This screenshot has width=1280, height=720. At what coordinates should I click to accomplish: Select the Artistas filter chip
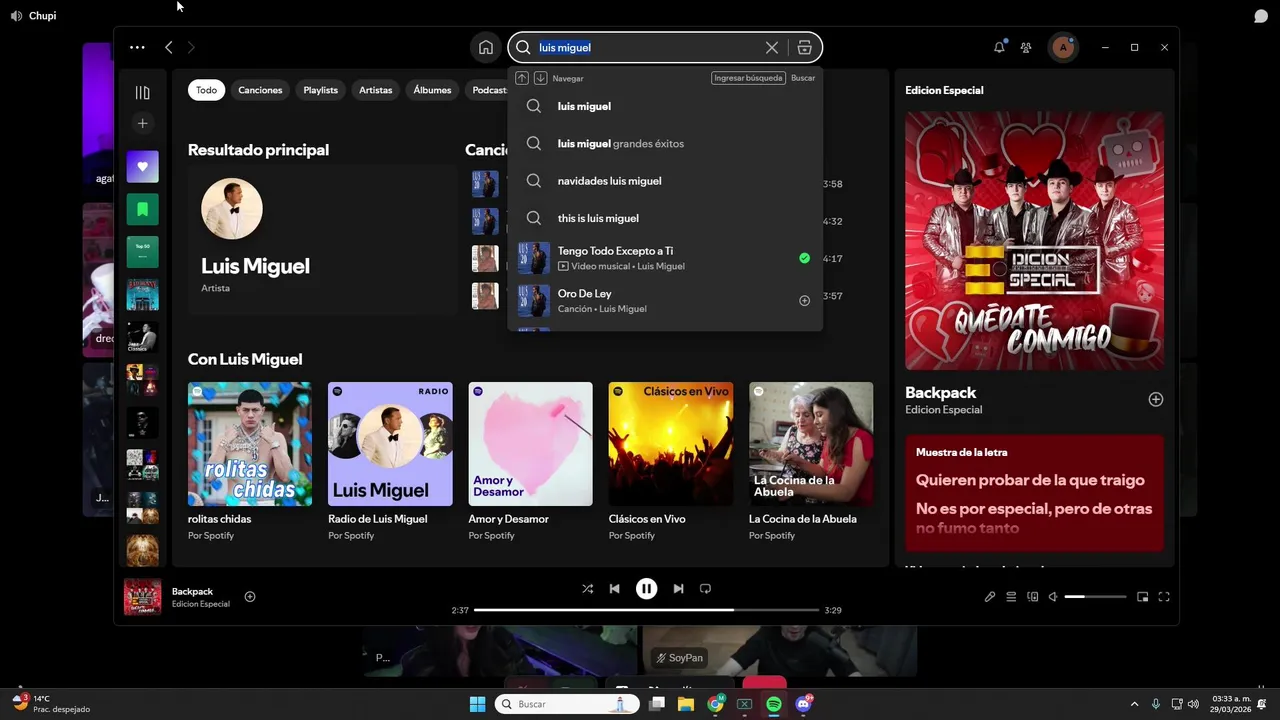click(x=376, y=90)
